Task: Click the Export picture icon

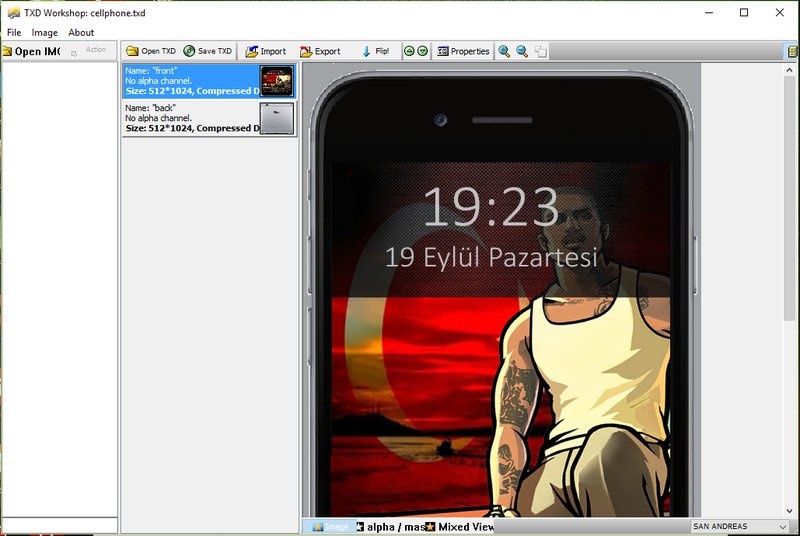Action: (306, 51)
